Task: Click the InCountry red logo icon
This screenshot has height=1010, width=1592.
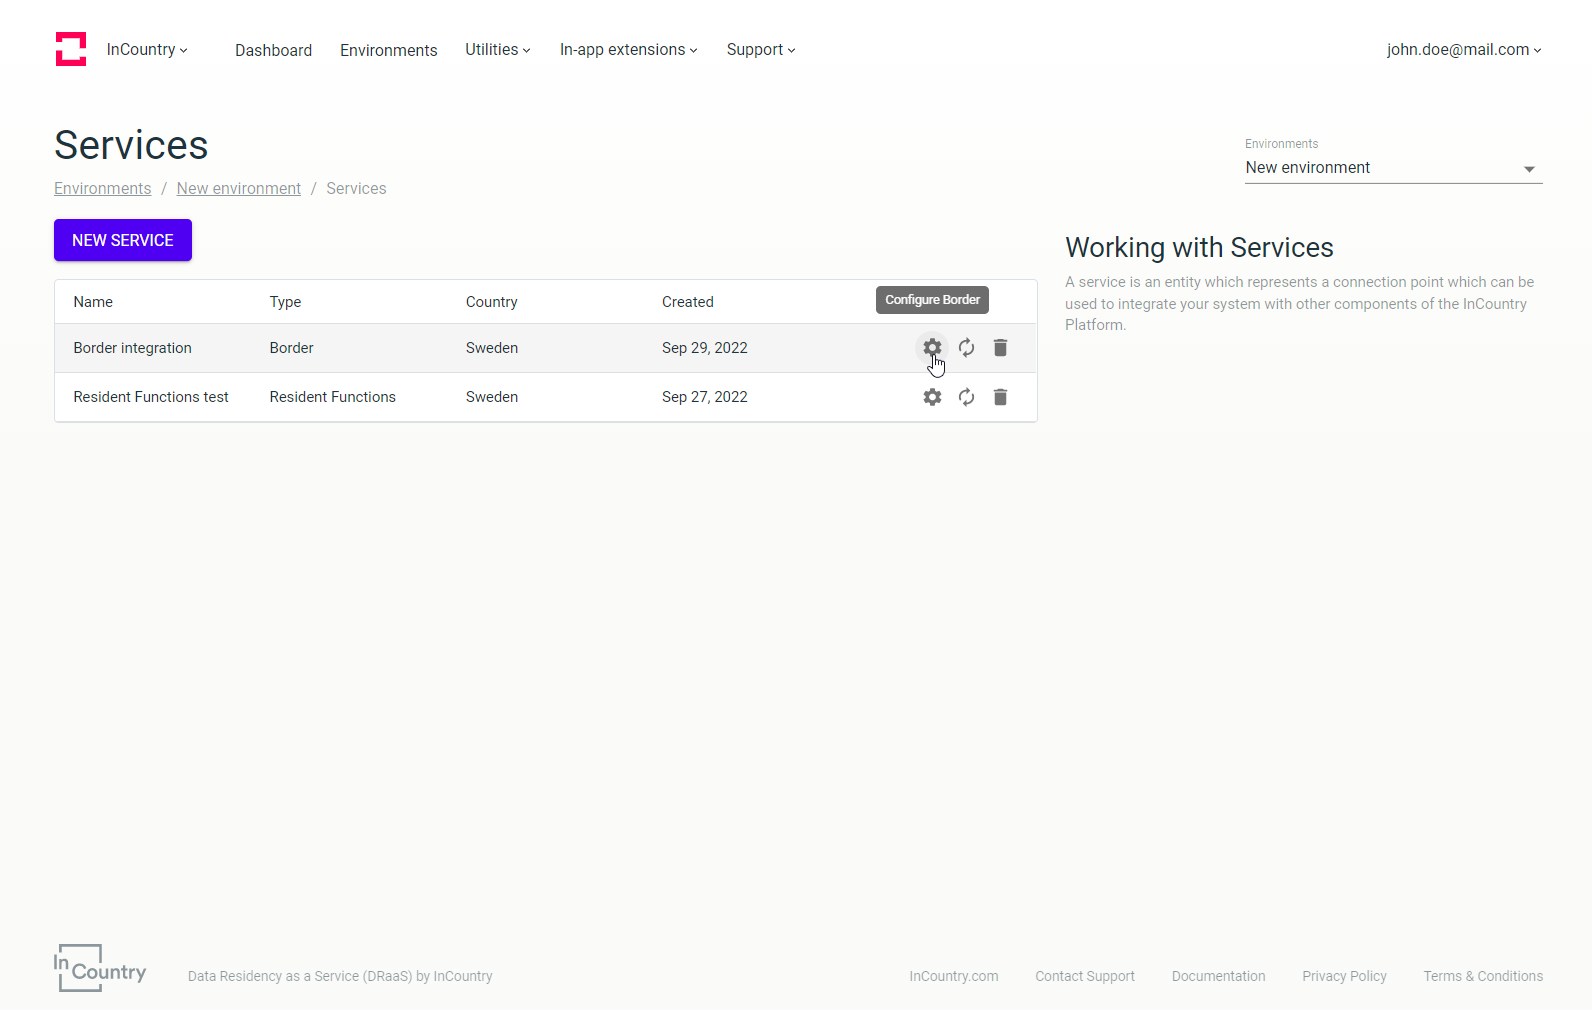Action: [70, 49]
